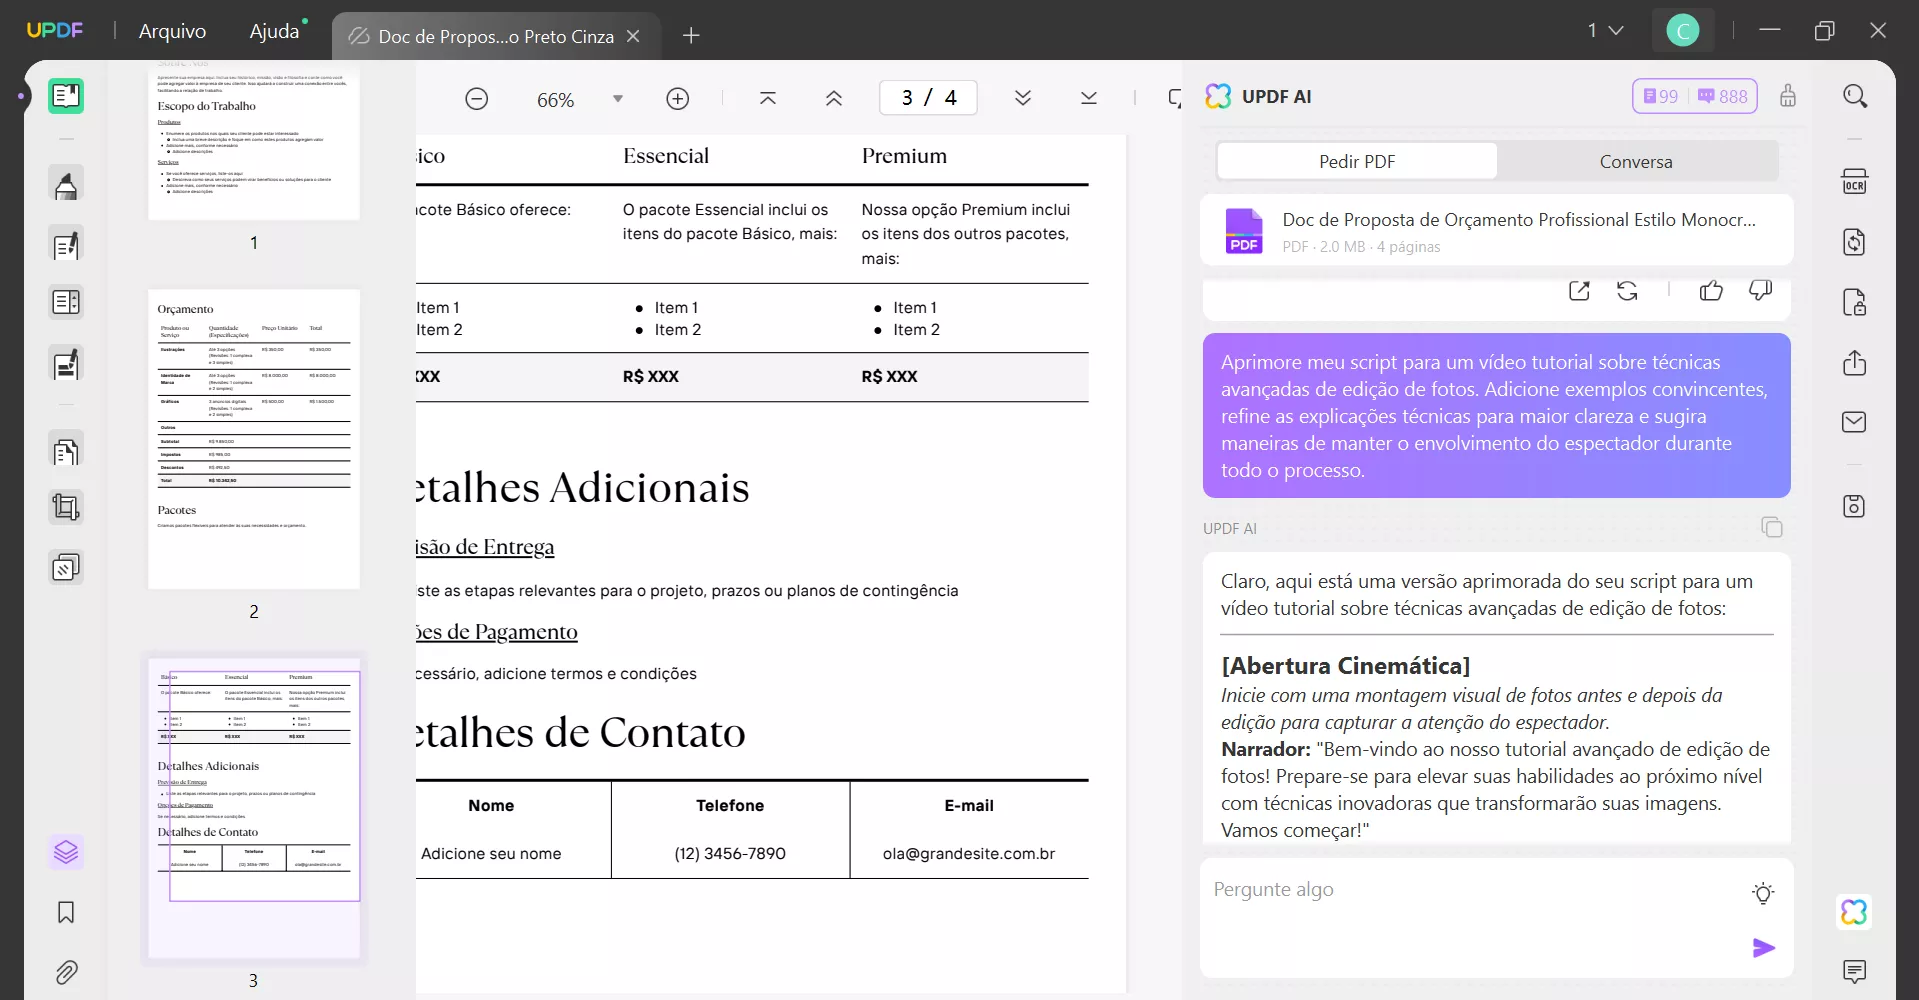This screenshot has height=1000, width=1919.
Task: Open the zoom level dropdown
Action: point(617,98)
